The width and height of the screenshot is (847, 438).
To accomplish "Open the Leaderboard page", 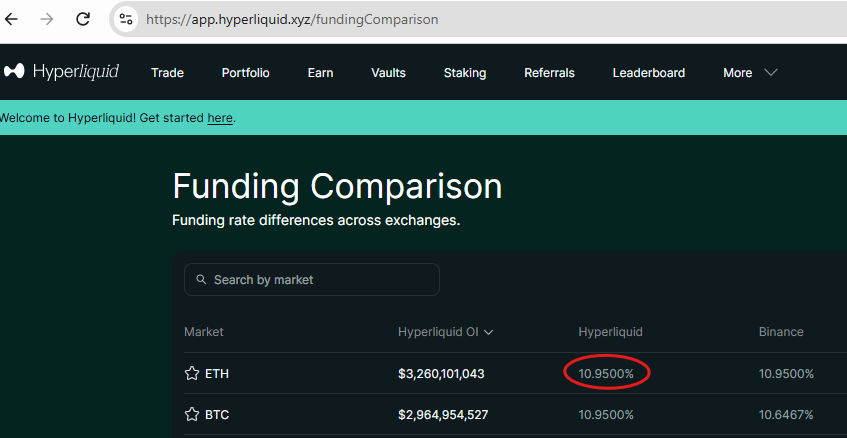I will 649,72.
